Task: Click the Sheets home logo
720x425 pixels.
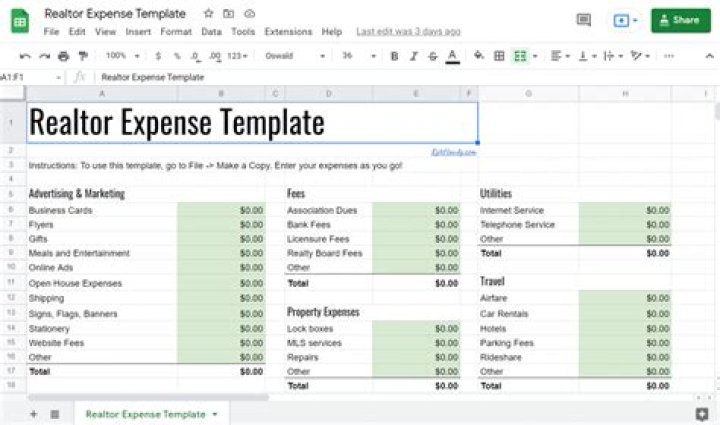Action: [x=20, y=21]
